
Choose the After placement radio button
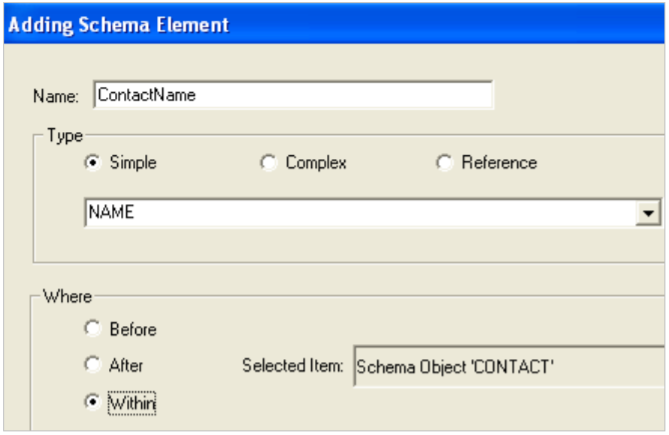[93, 365]
